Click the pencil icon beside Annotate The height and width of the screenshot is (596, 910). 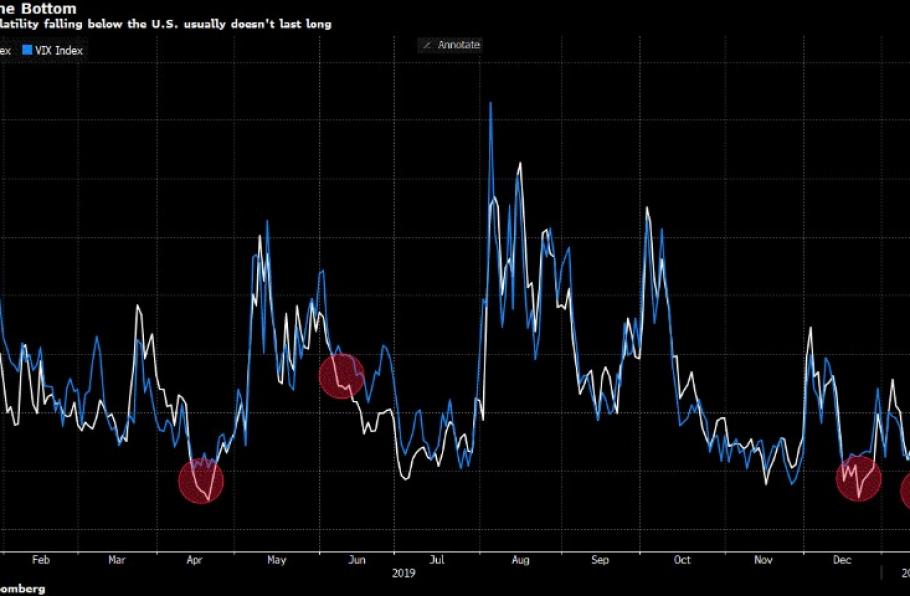pos(428,45)
